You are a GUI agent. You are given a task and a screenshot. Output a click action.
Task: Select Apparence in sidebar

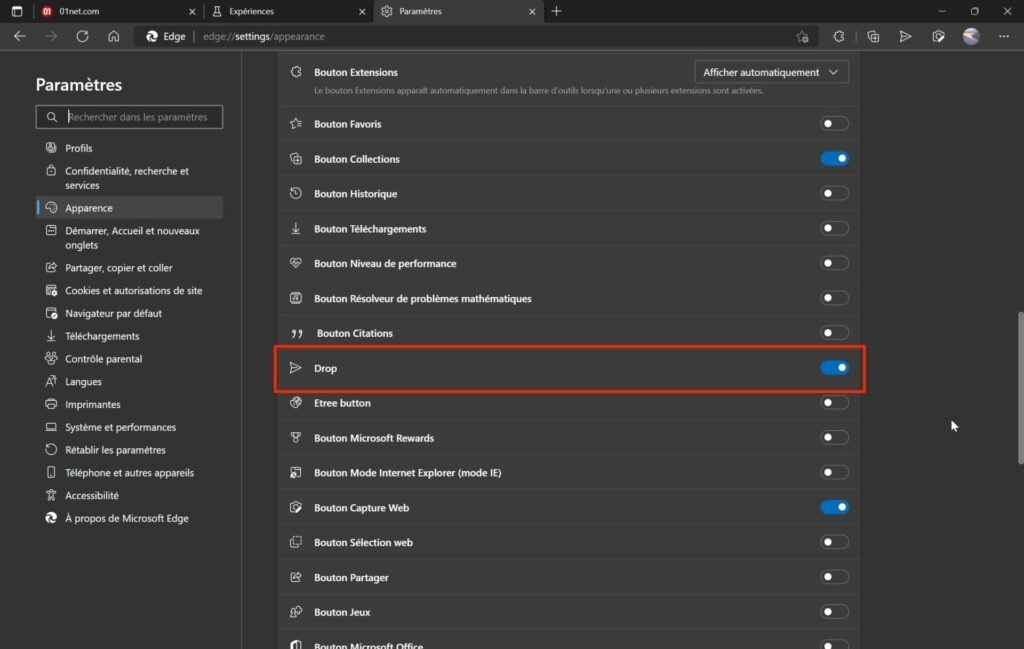click(129, 208)
